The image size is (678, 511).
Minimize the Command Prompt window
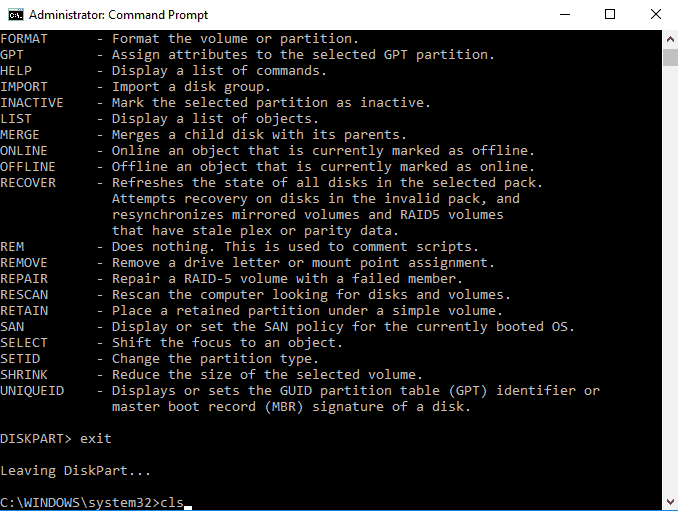point(565,15)
